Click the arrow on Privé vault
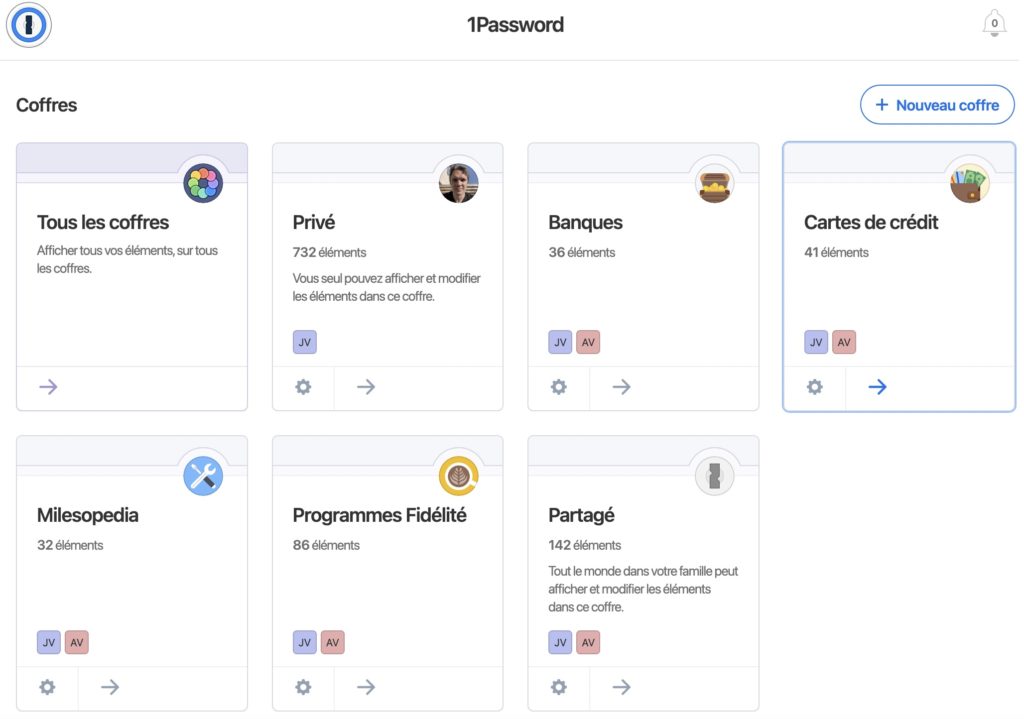The image size is (1024, 719). coord(366,387)
